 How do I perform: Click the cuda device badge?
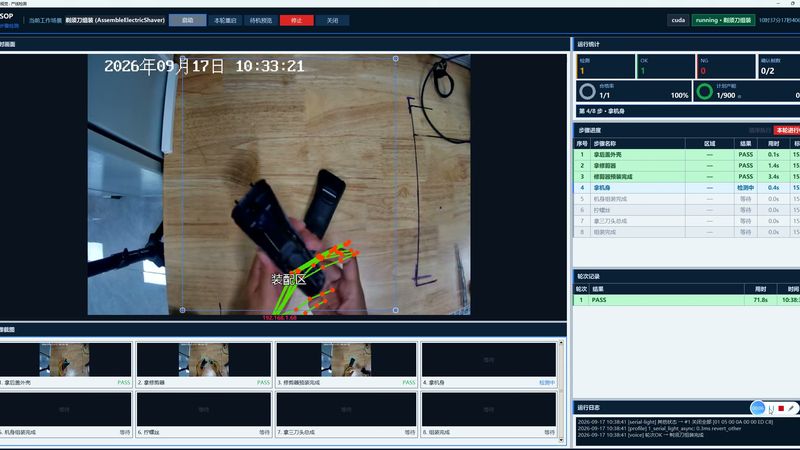678,20
